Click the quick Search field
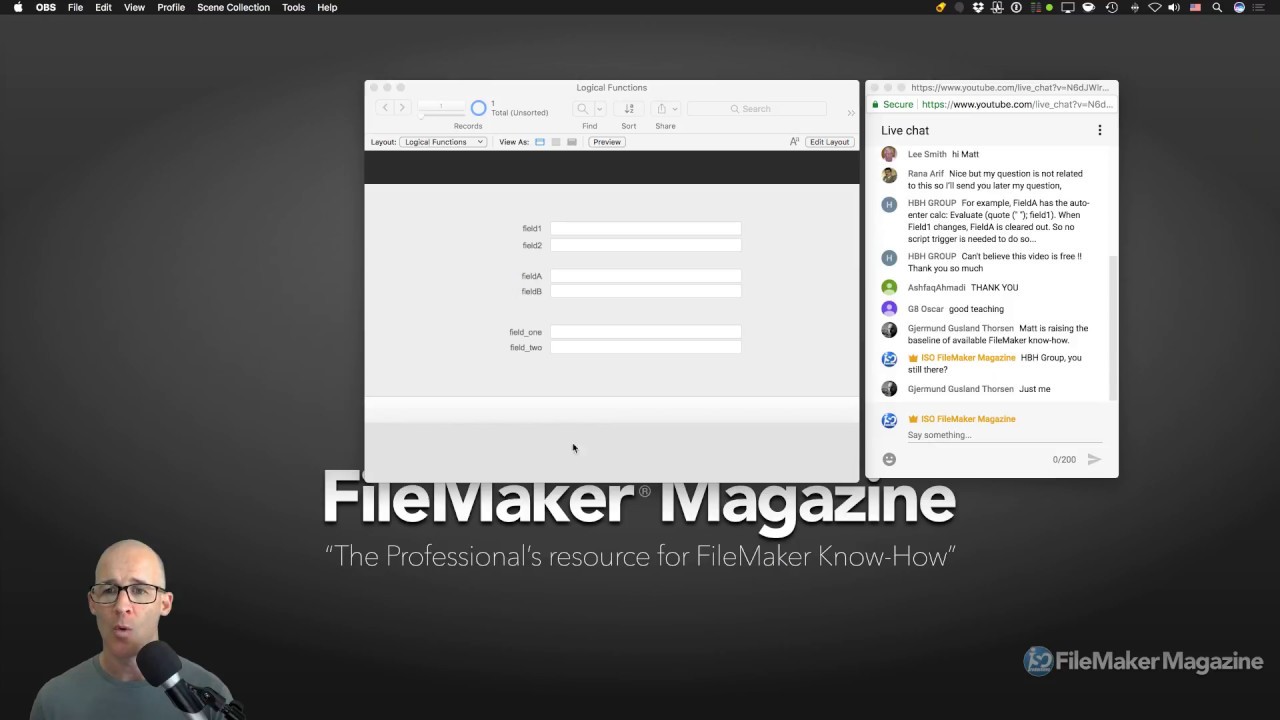Viewport: 1280px width, 720px height. [x=757, y=109]
